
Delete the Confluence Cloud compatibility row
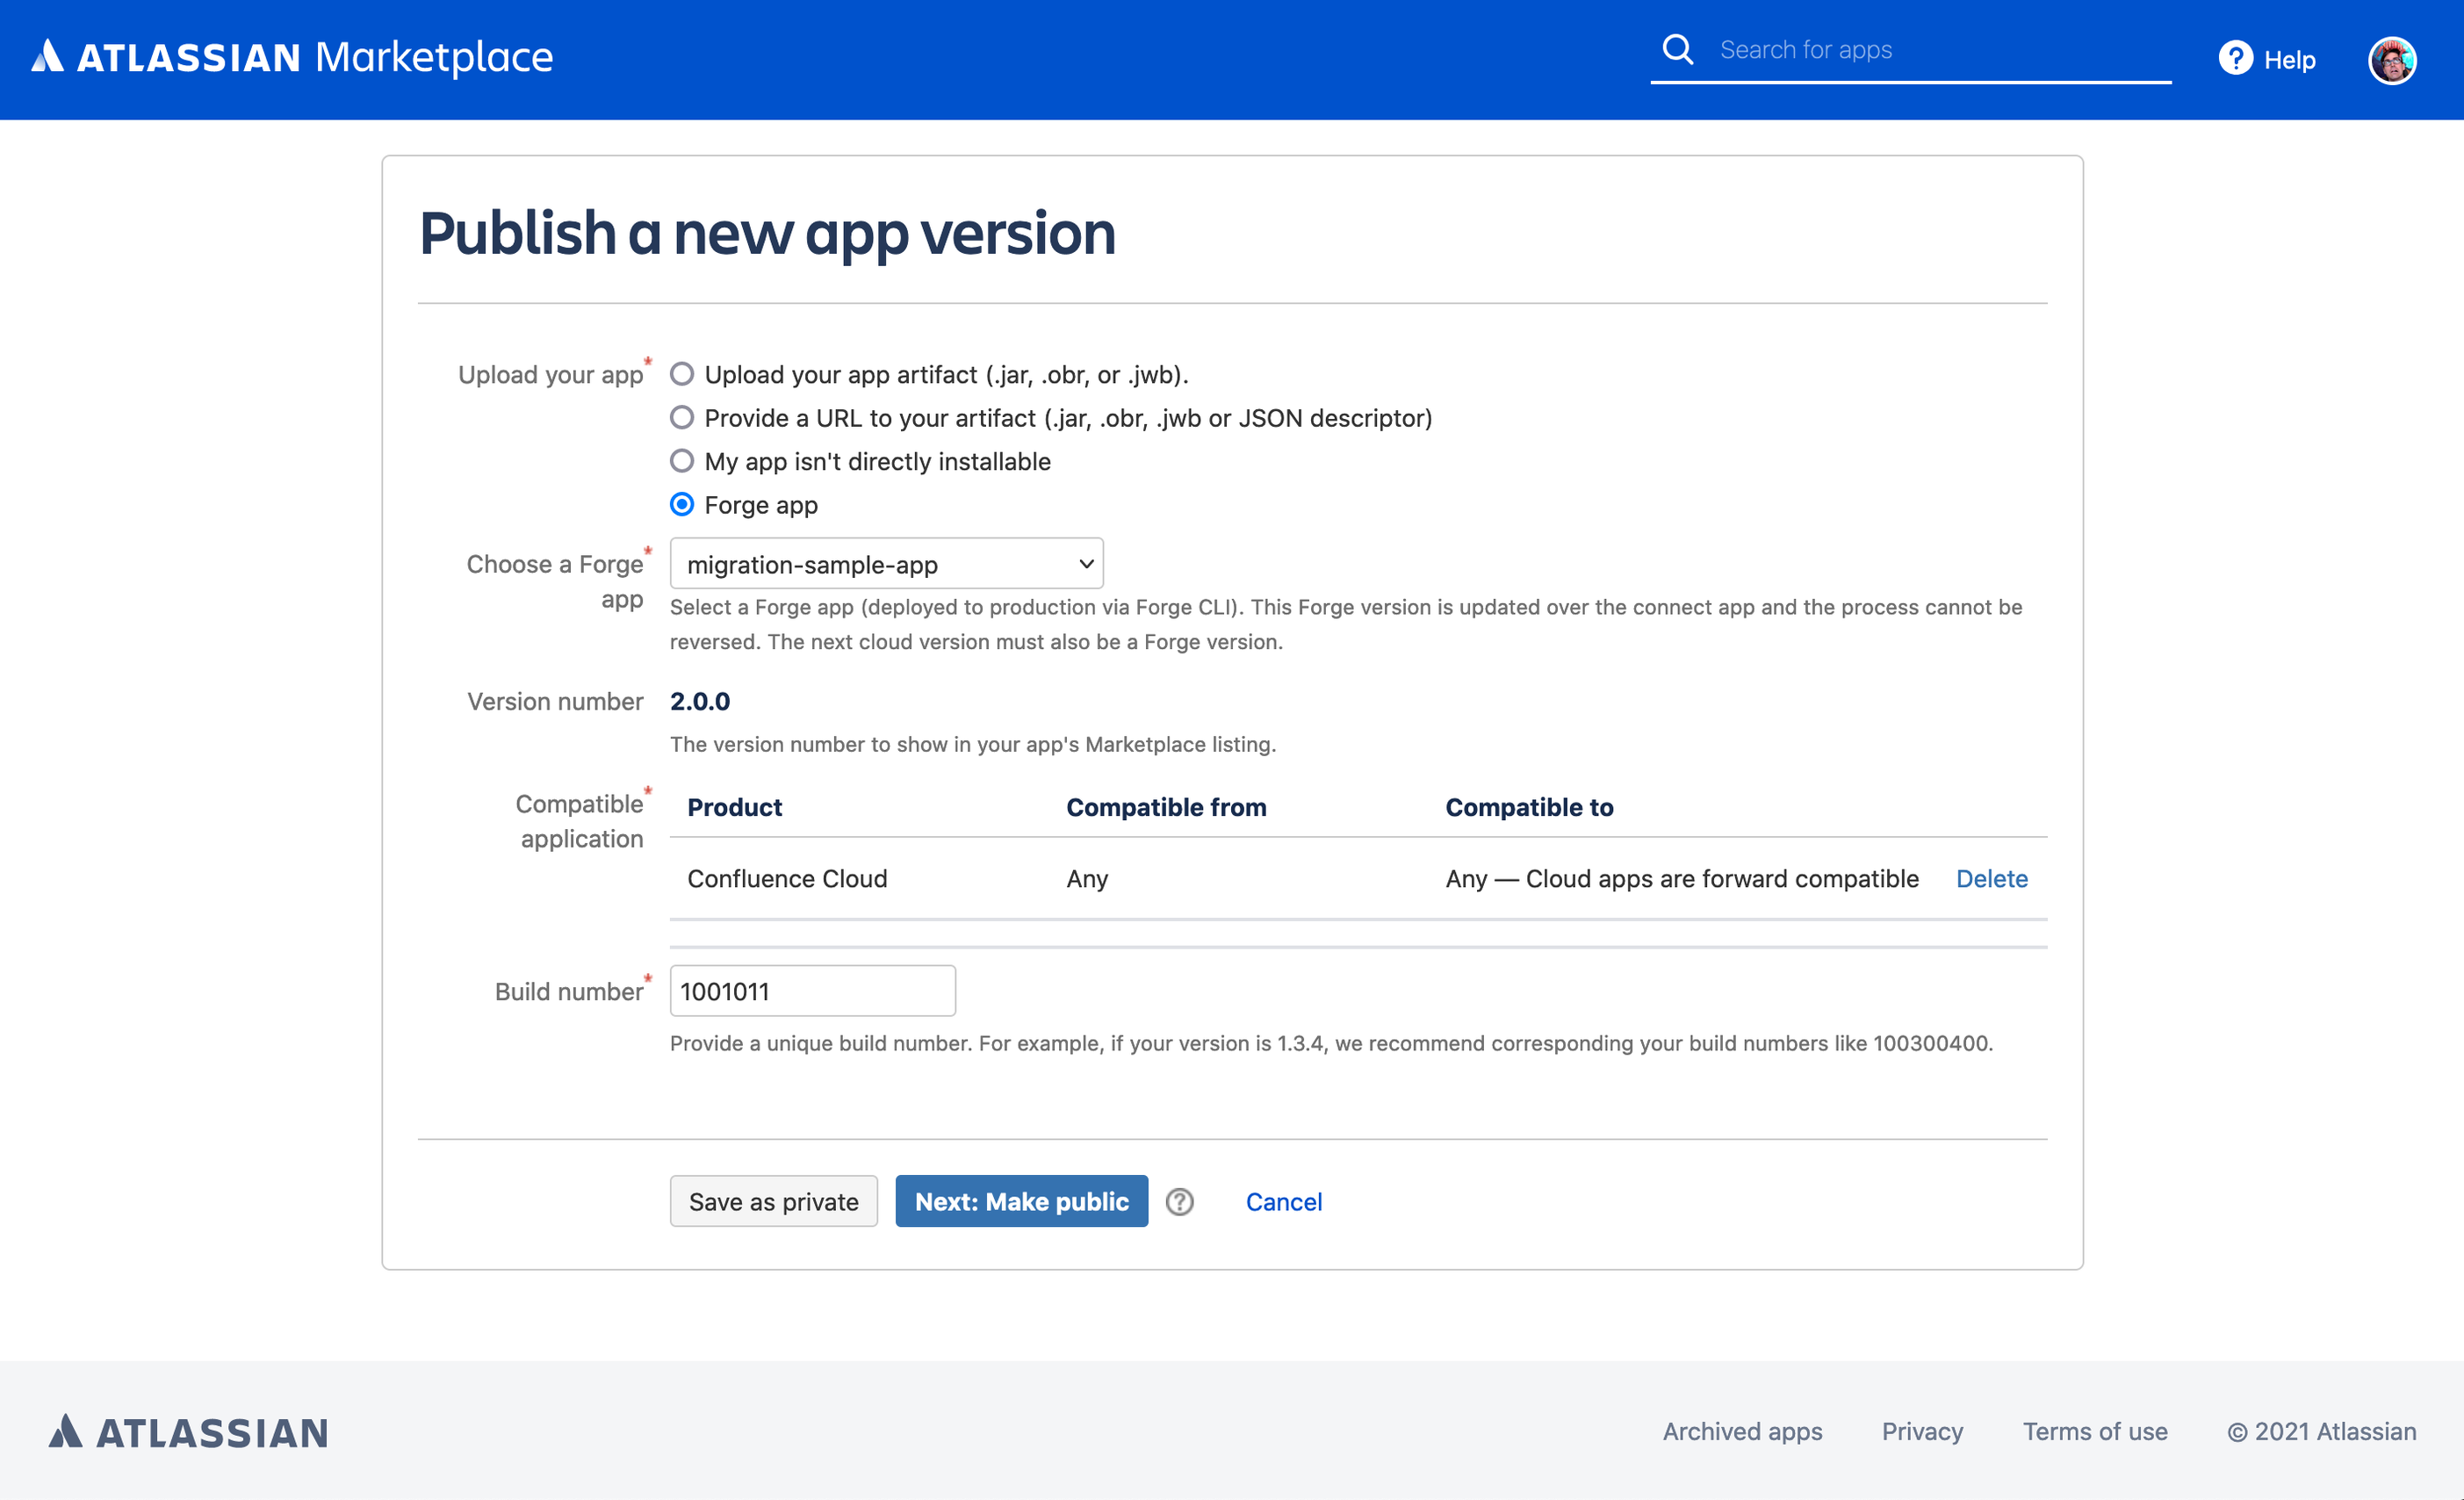[x=1991, y=878]
